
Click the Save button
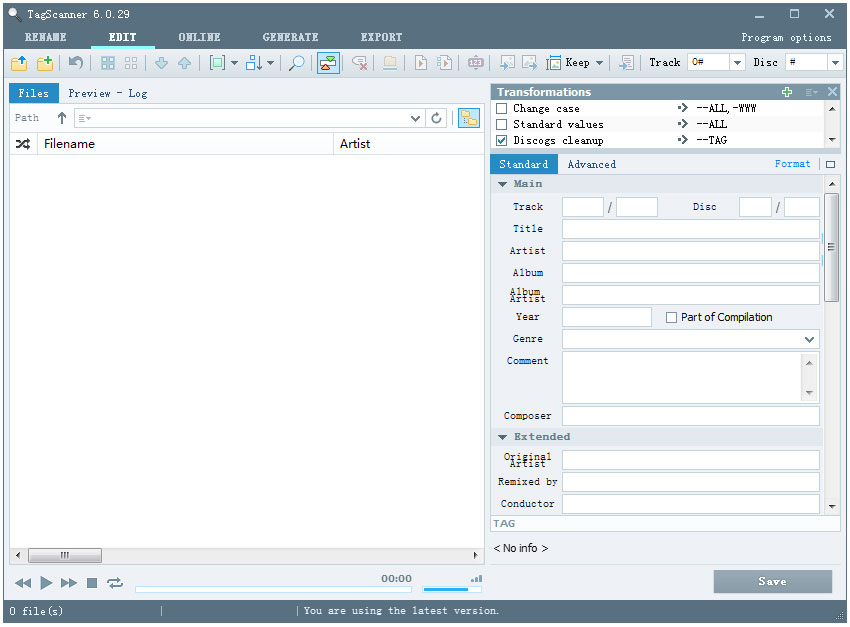click(772, 582)
